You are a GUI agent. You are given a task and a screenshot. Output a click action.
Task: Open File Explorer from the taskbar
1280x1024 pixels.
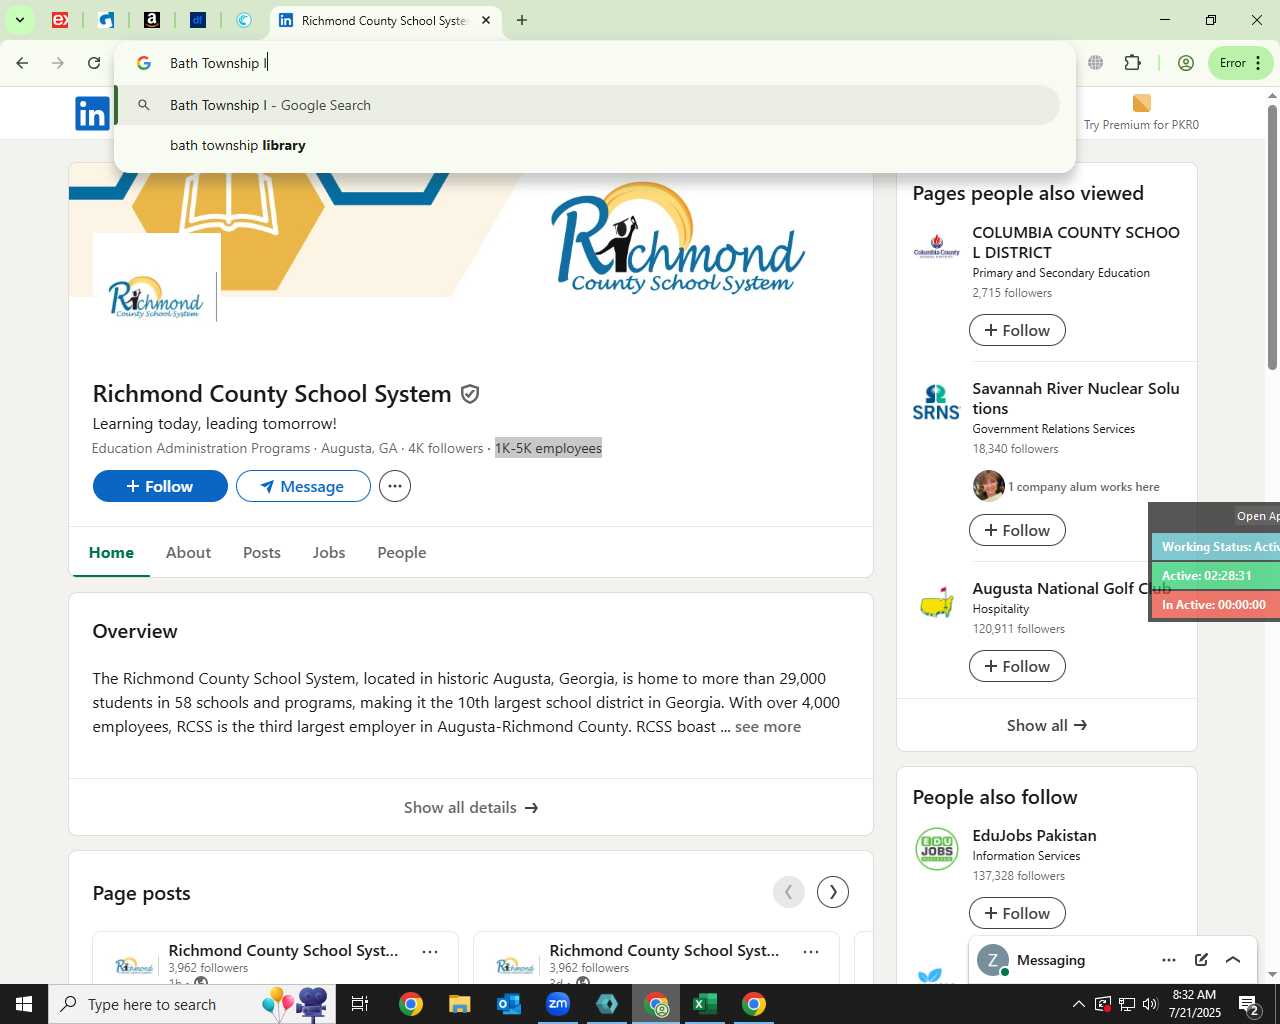point(459,1004)
